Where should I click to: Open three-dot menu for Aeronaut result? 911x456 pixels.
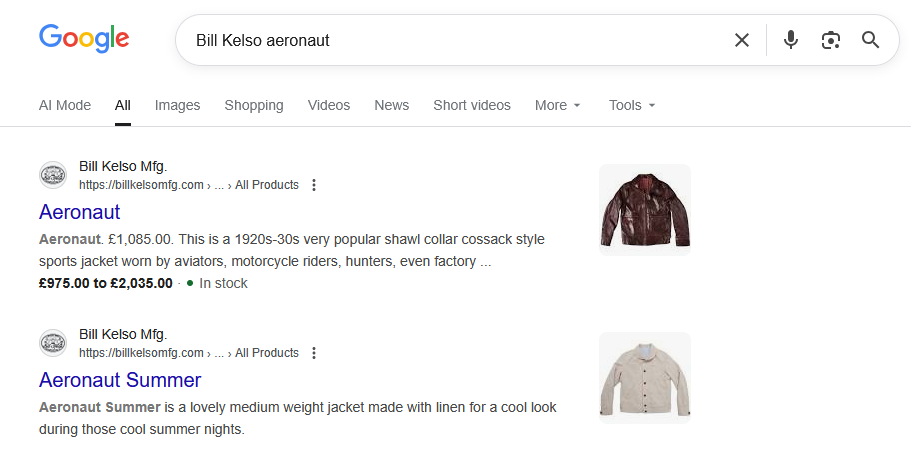[x=314, y=185]
